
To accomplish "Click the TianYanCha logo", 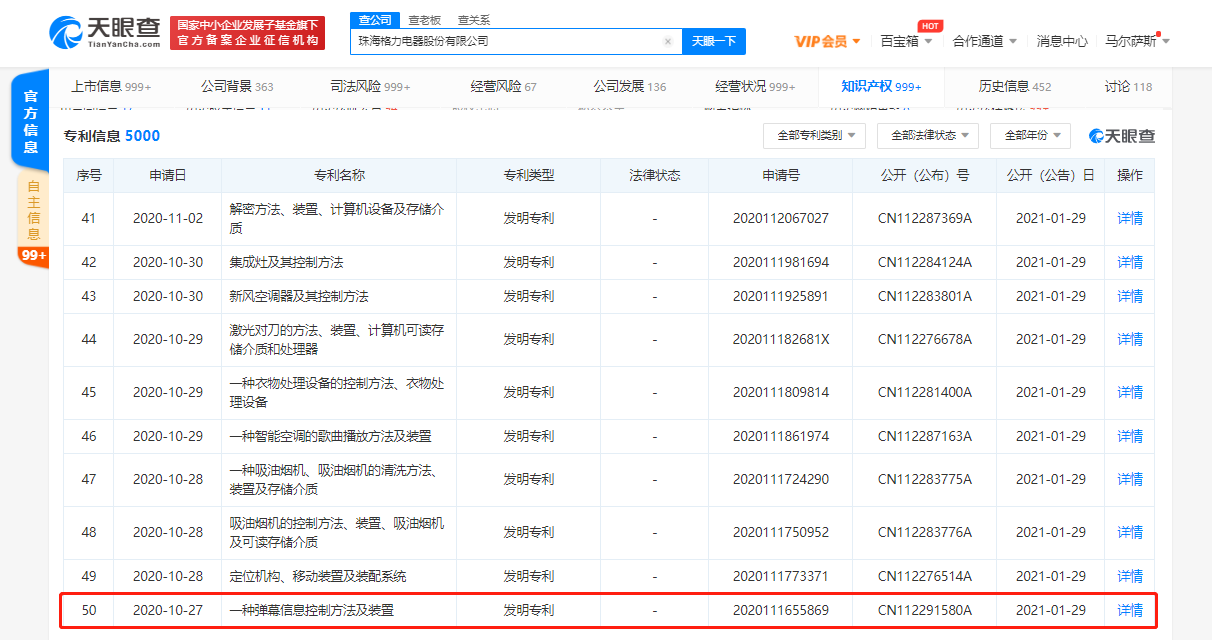I will [105, 32].
